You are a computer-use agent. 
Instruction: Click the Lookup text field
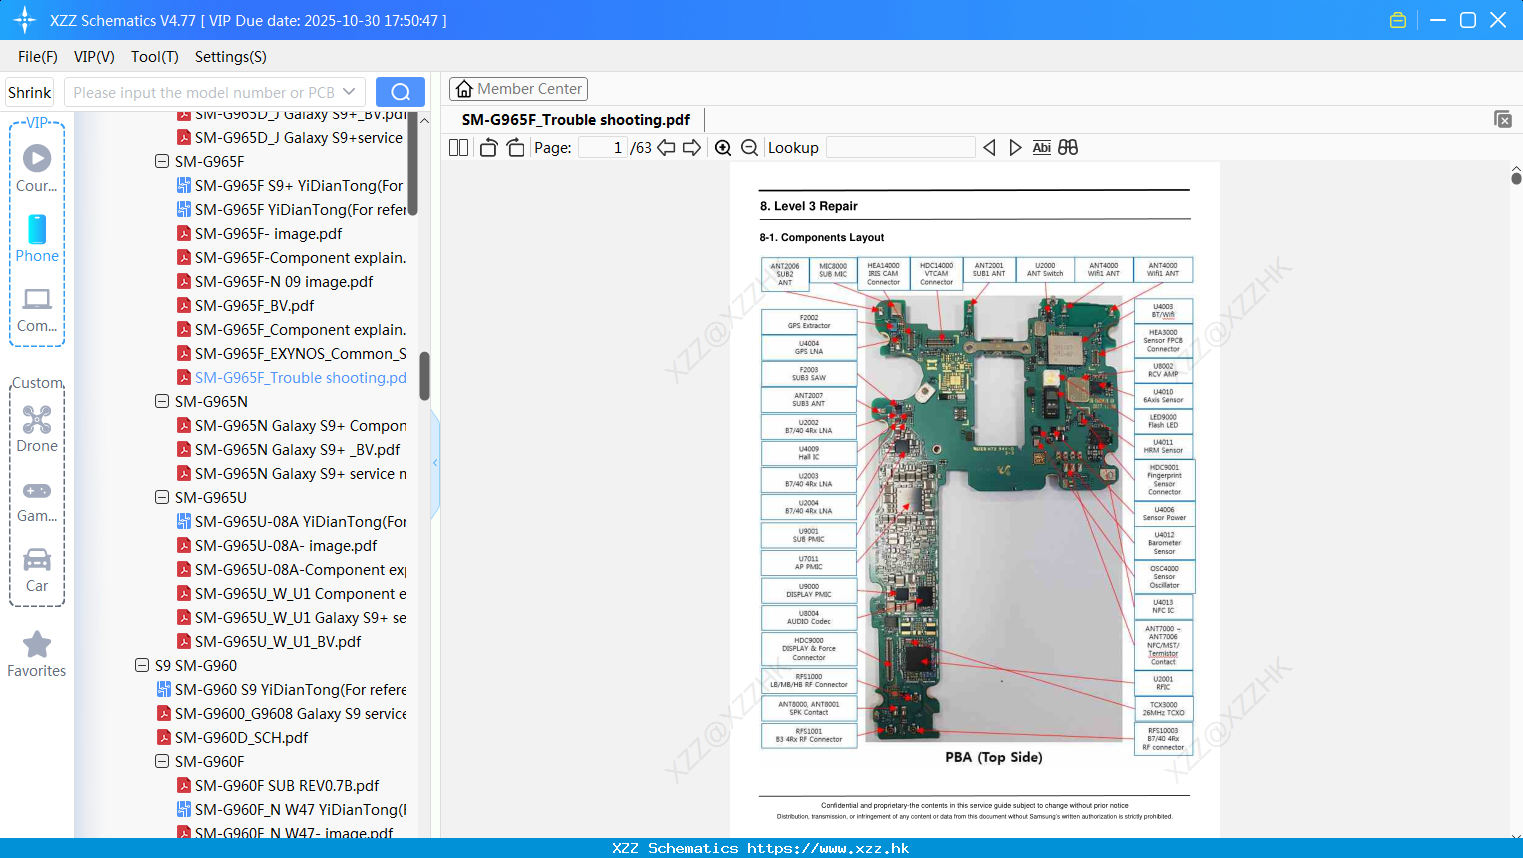(x=901, y=148)
